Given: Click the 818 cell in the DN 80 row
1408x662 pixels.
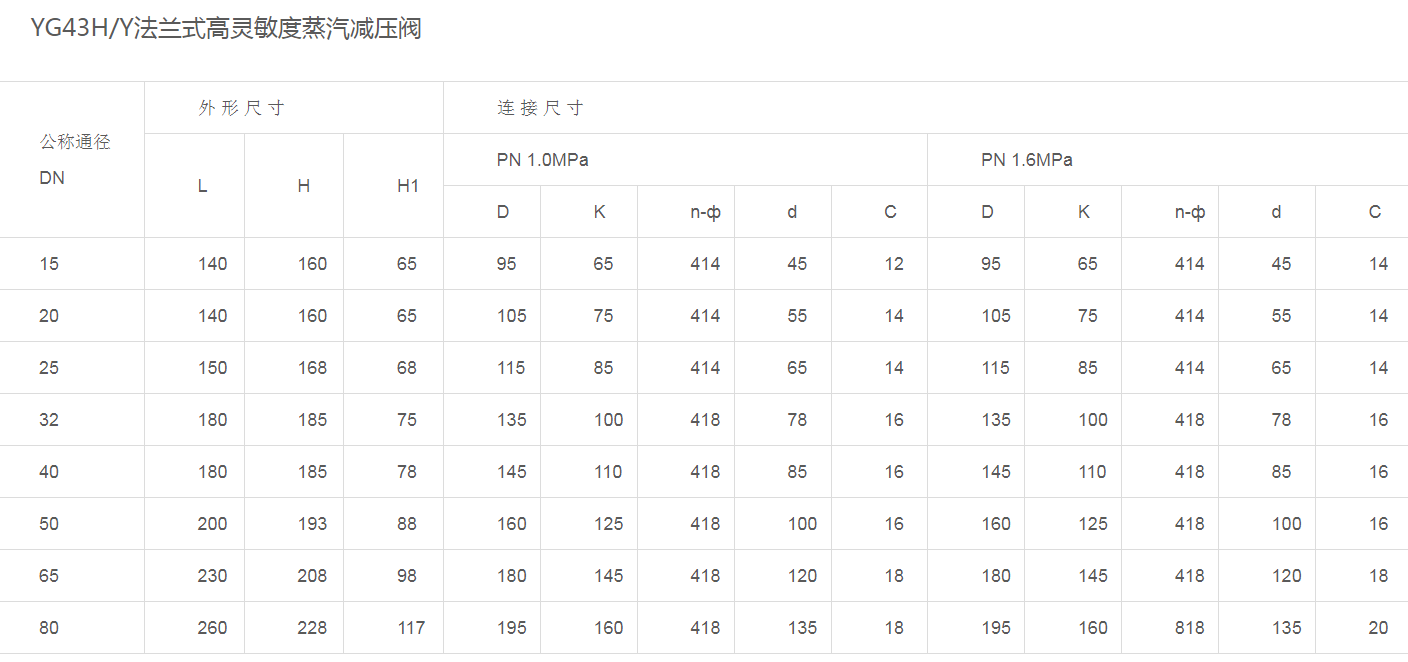Looking at the screenshot, I should (x=1189, y=628).
